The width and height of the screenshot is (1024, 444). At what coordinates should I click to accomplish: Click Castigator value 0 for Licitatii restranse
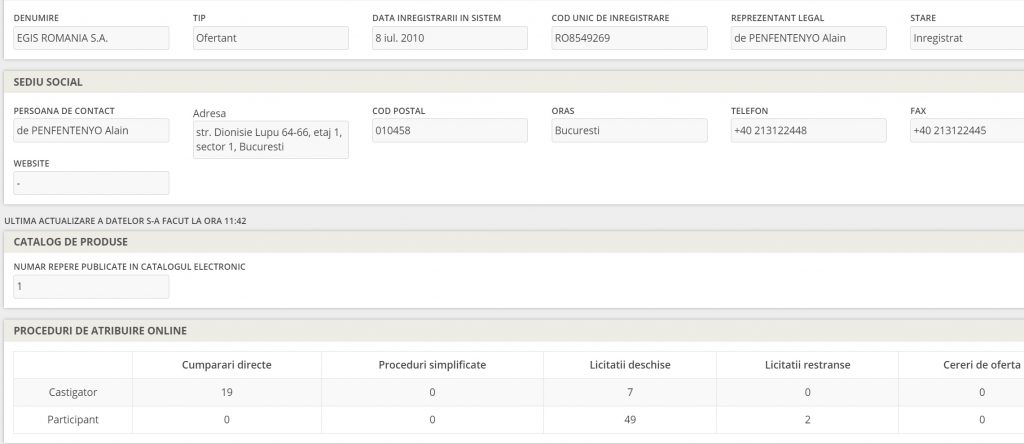tap(807, 392)
